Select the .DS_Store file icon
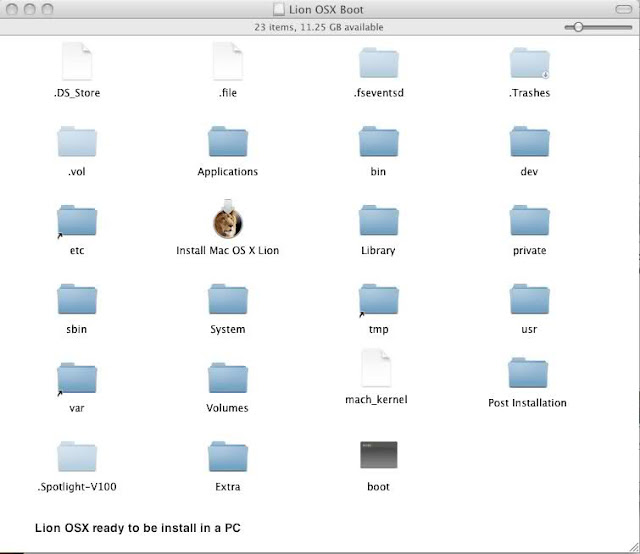The width and height of the screenshot is (640, 554). (77, 62)
